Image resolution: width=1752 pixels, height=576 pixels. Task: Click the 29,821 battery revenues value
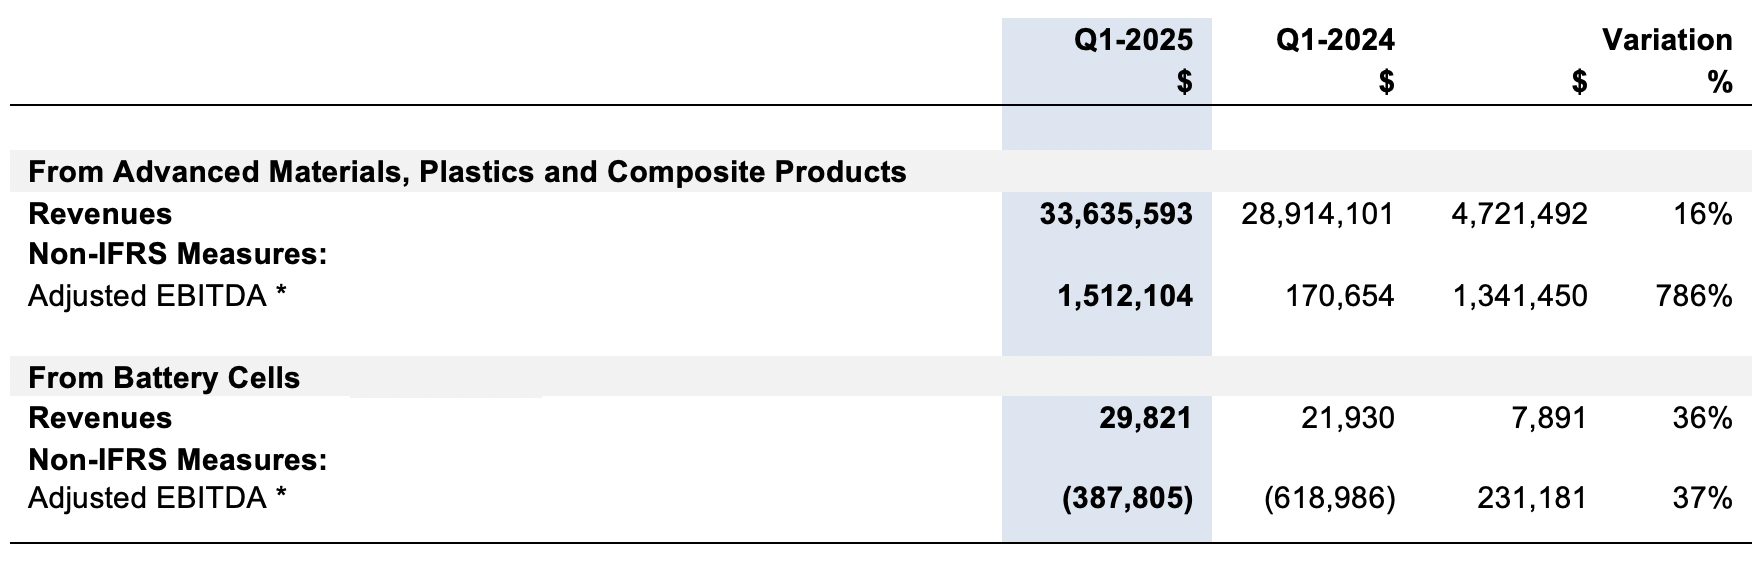[x=1145, y=418]
